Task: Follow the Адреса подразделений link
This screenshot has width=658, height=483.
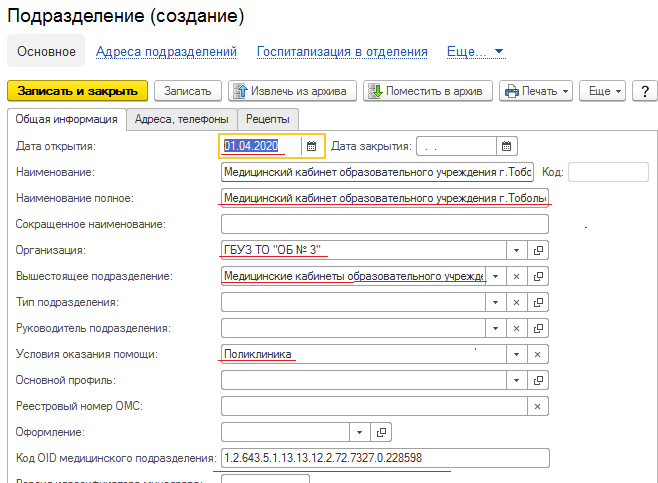Action: (166, 51)
